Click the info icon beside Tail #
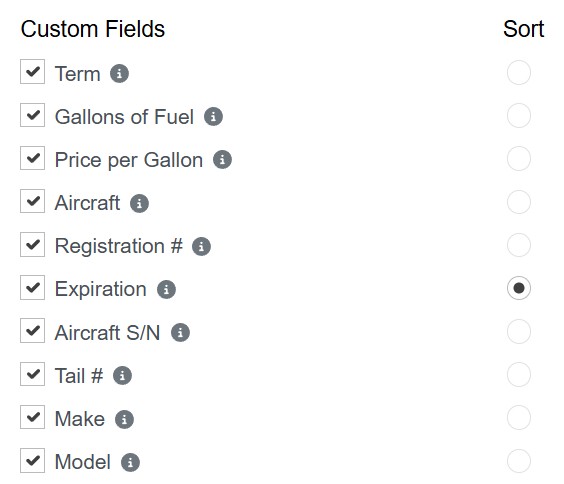 point(122,376)
